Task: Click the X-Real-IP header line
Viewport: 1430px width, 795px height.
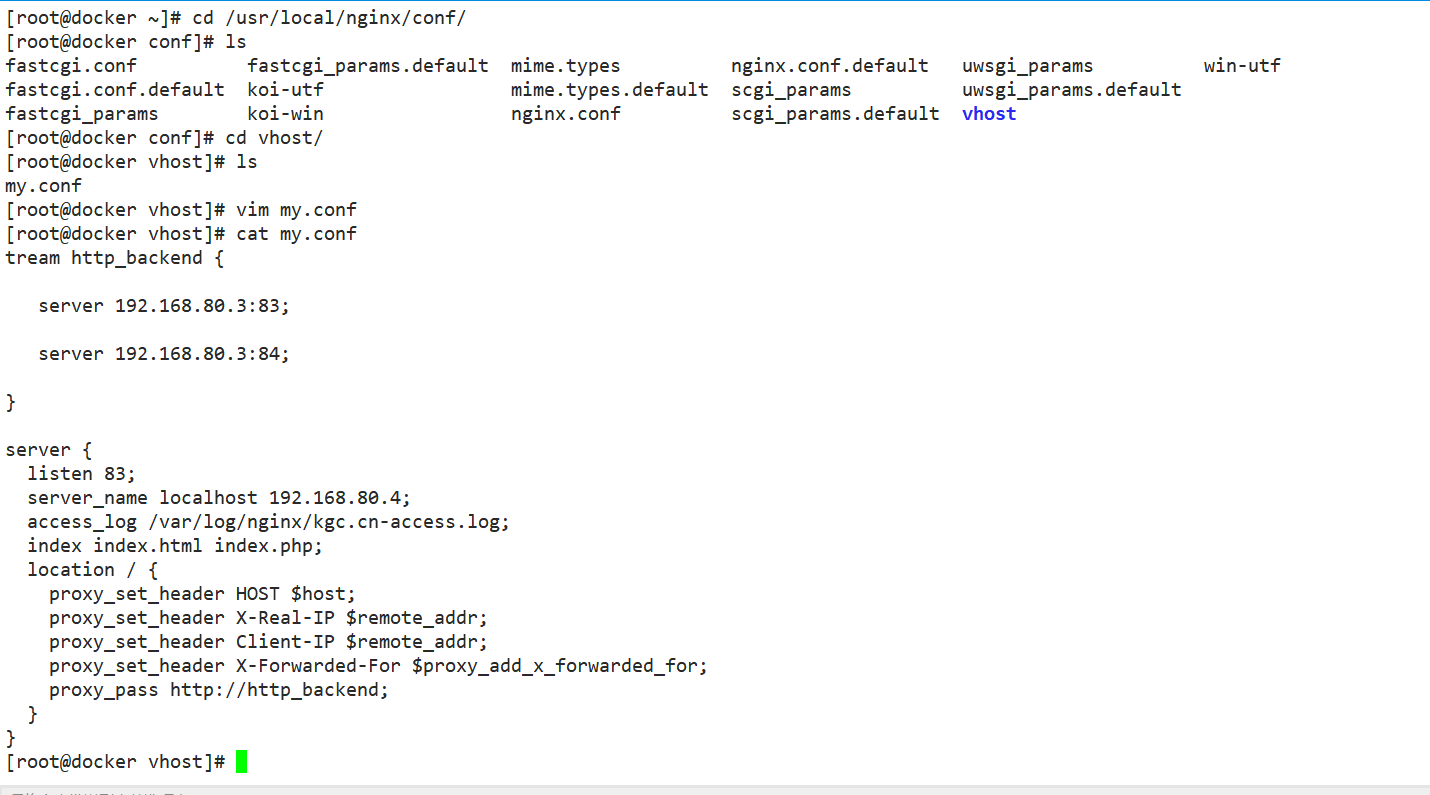Action: (268, 618)
